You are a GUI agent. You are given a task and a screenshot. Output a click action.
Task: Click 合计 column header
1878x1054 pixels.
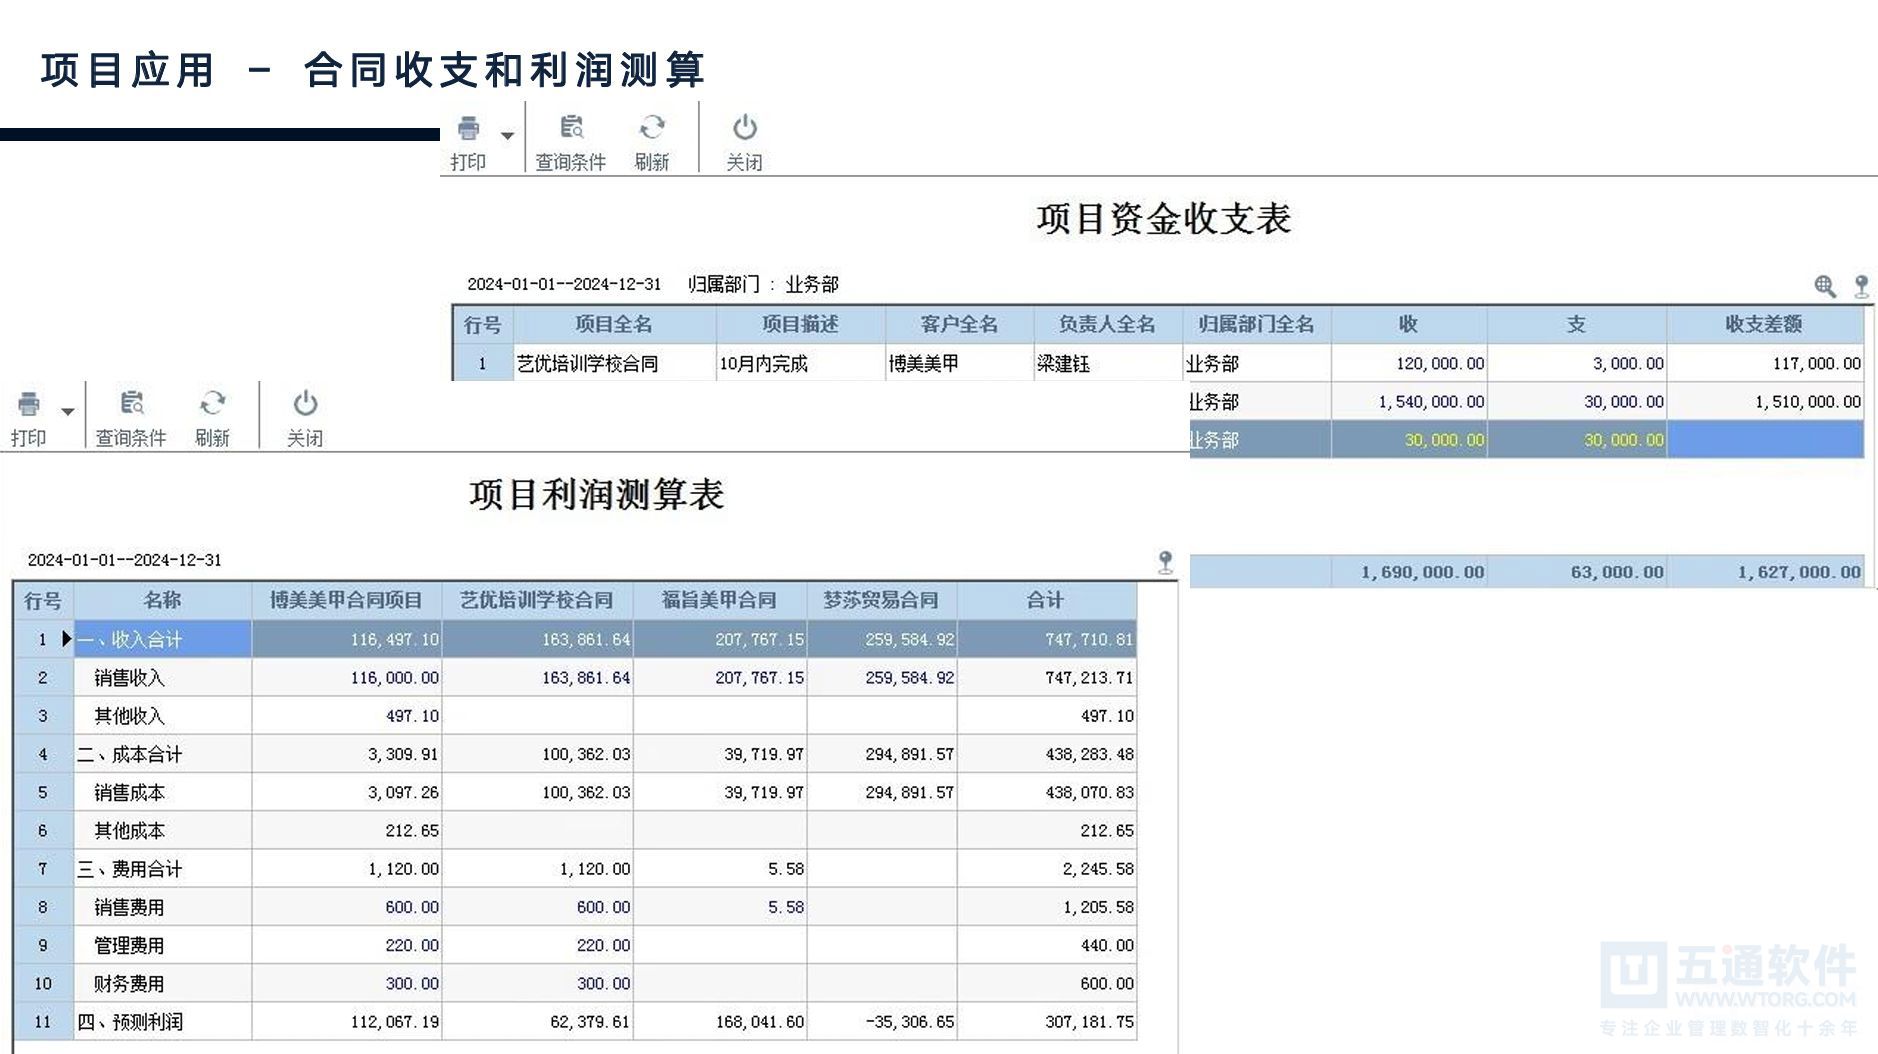click(x=1046, y=600)
